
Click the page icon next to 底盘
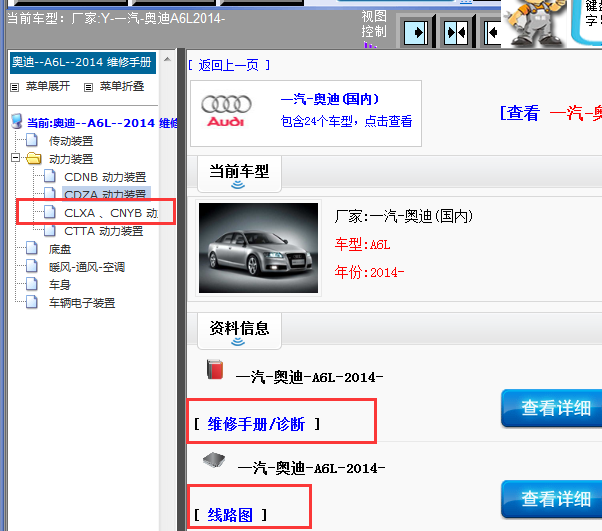click(32, 248)
